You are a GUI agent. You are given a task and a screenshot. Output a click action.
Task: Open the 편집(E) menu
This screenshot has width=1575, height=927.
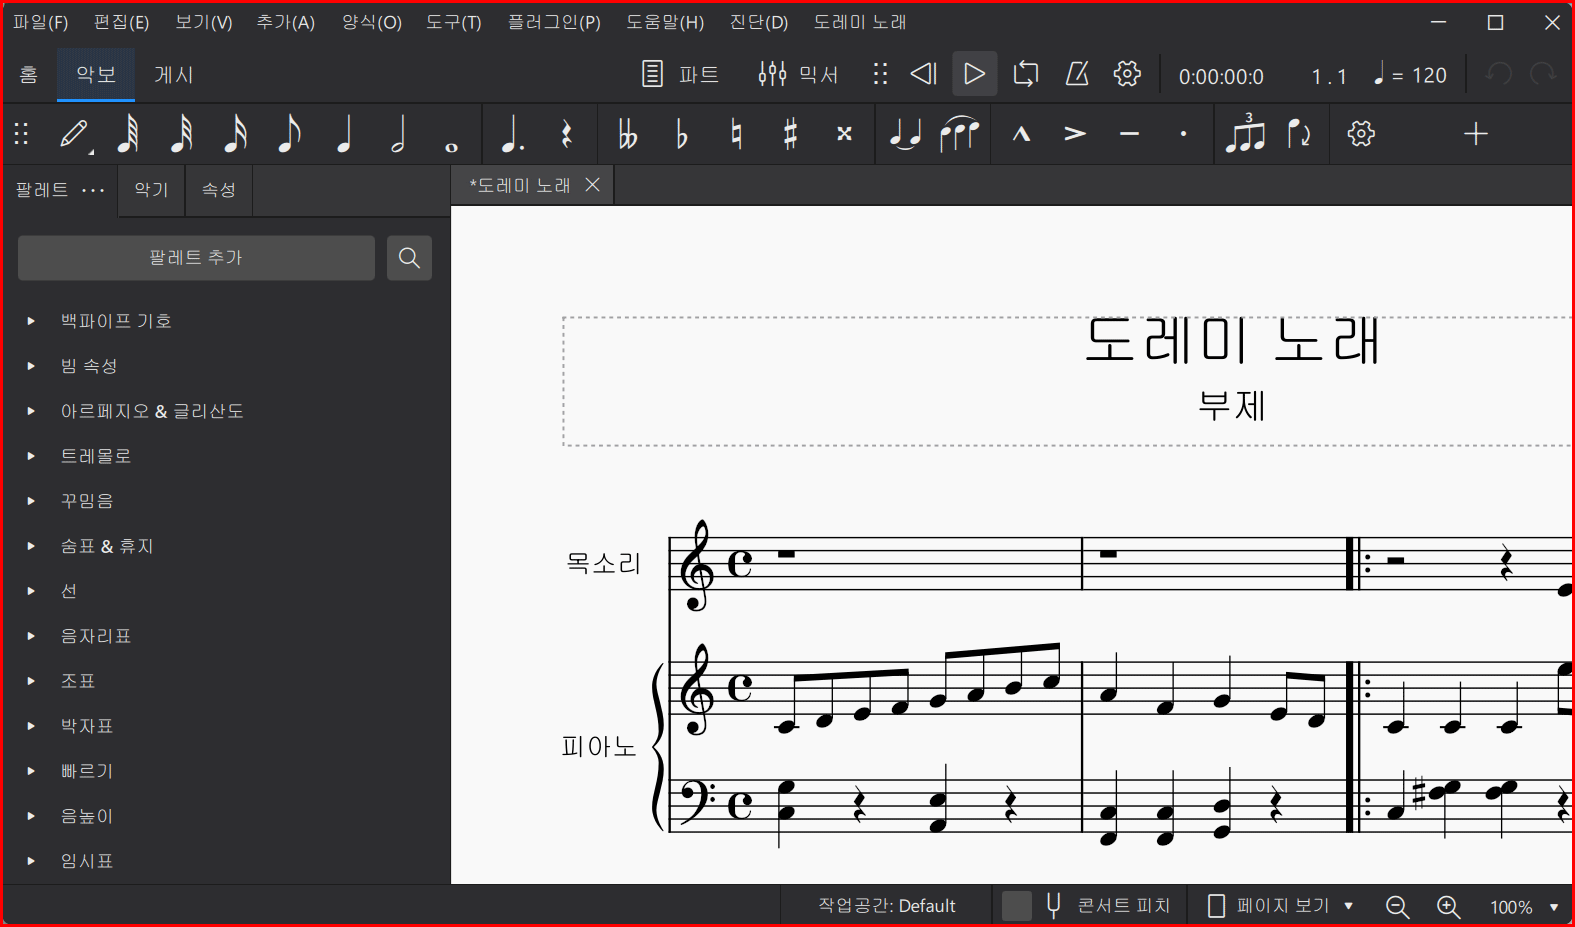[x=121, y=22]
